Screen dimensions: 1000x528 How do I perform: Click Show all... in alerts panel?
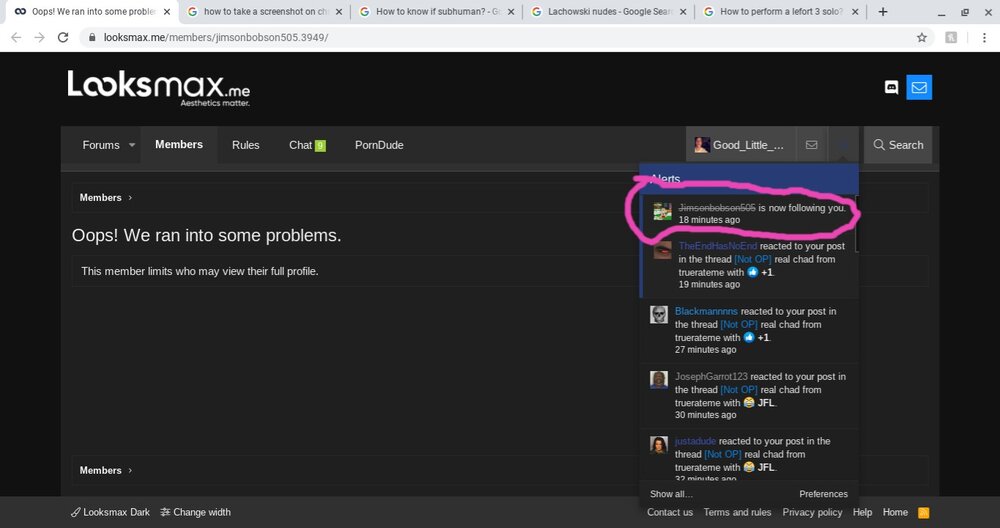pyautogui.click(x=671, y=494)
